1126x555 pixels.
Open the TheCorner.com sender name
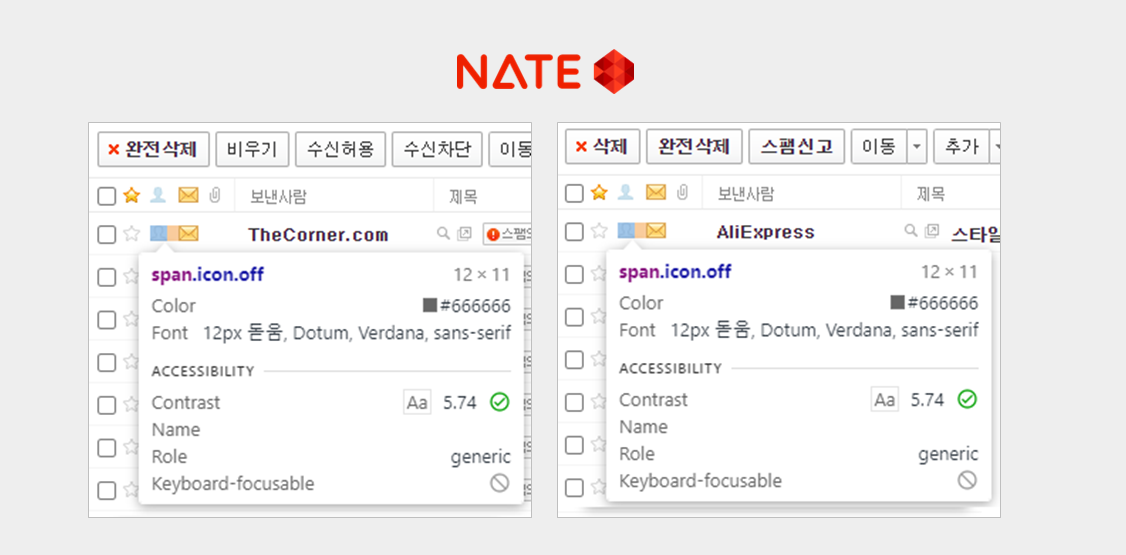click(318, 235)
